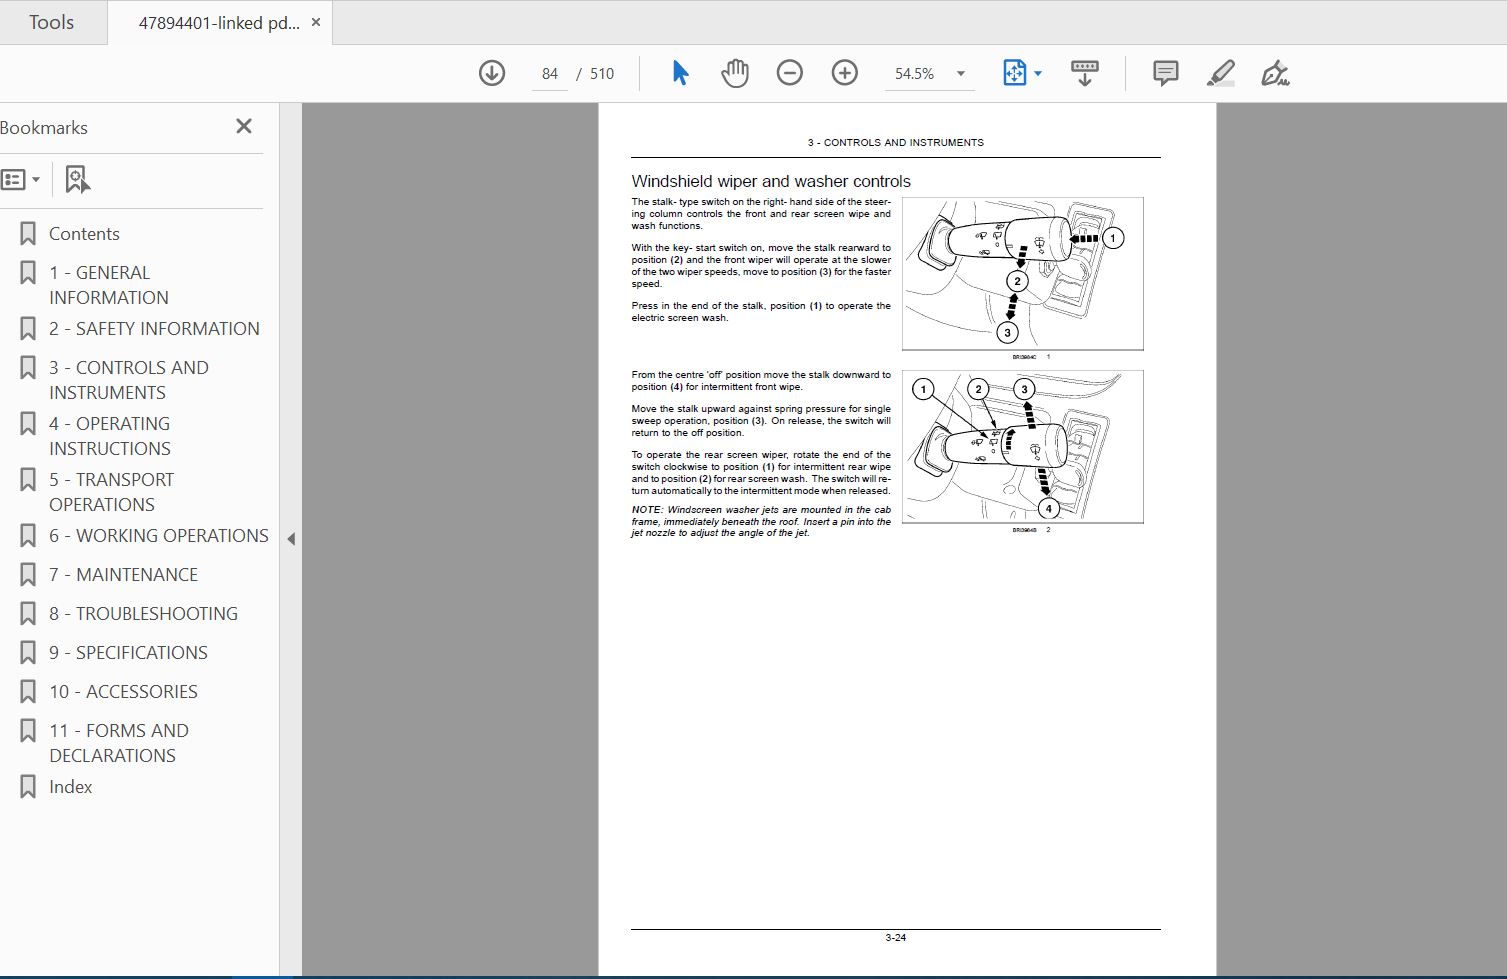Click the find current bookmark icon
Image resolution: width=1507 pixels, height=979 pixels.
[77, 180]
